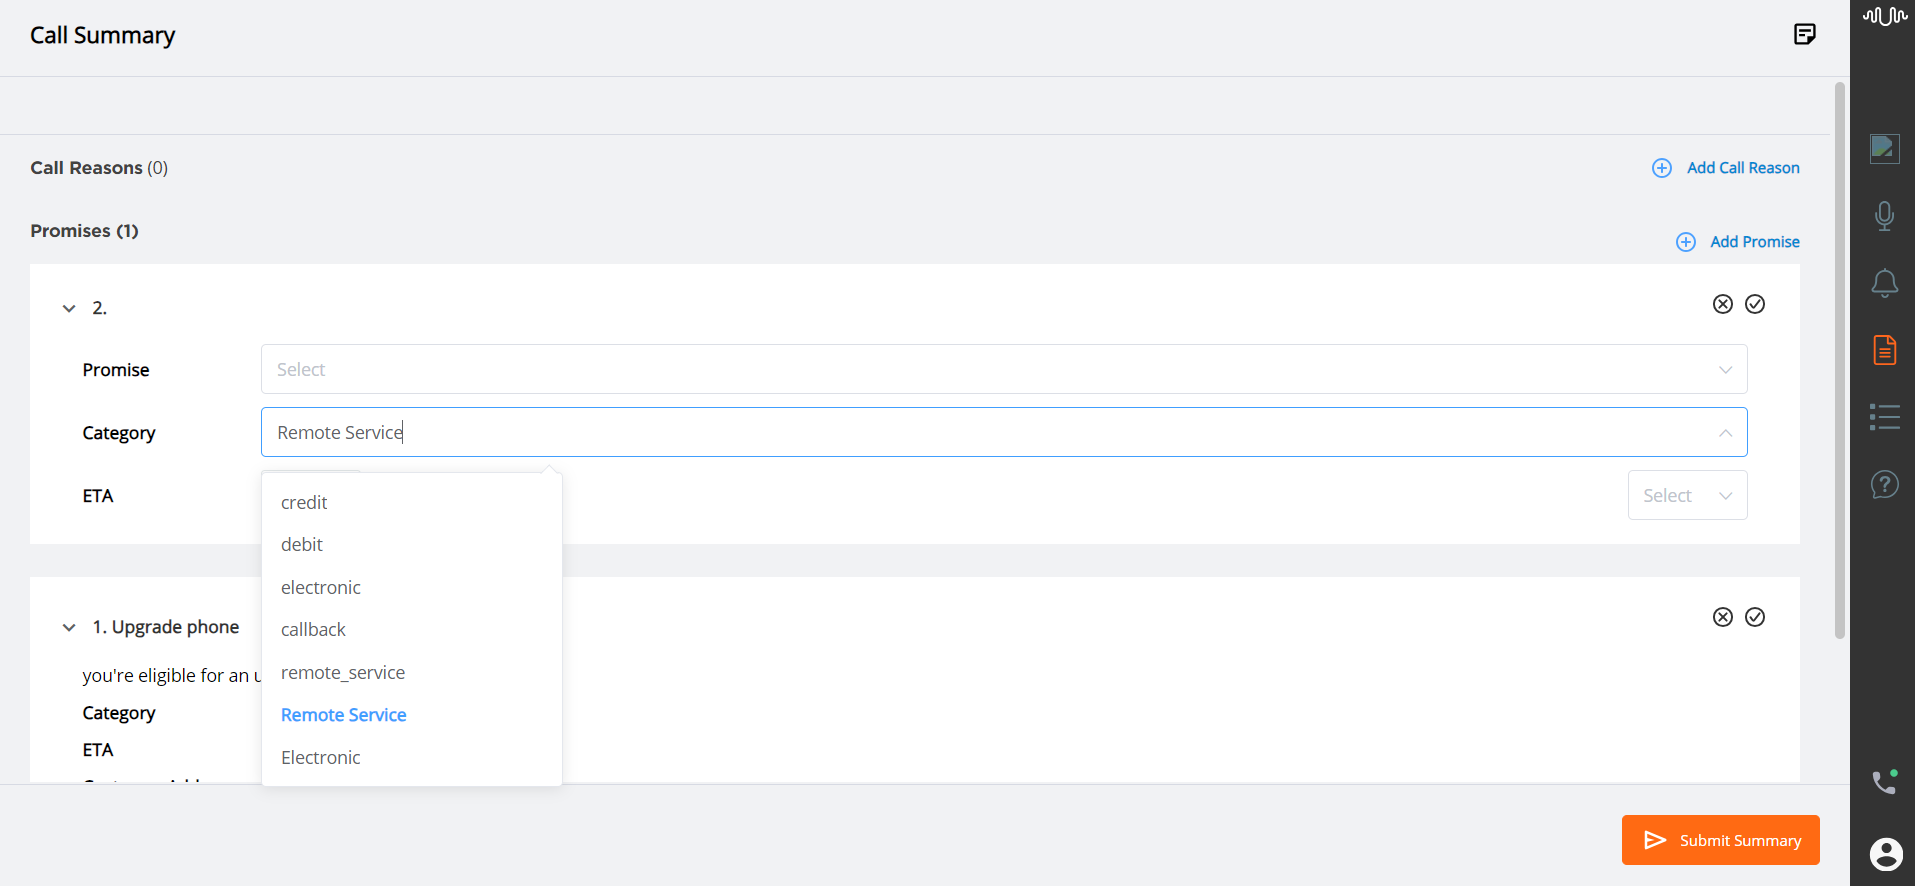Open the user profile avatar icon
The height and width of the screenshot is (886, 1915).
[1886, 854]
